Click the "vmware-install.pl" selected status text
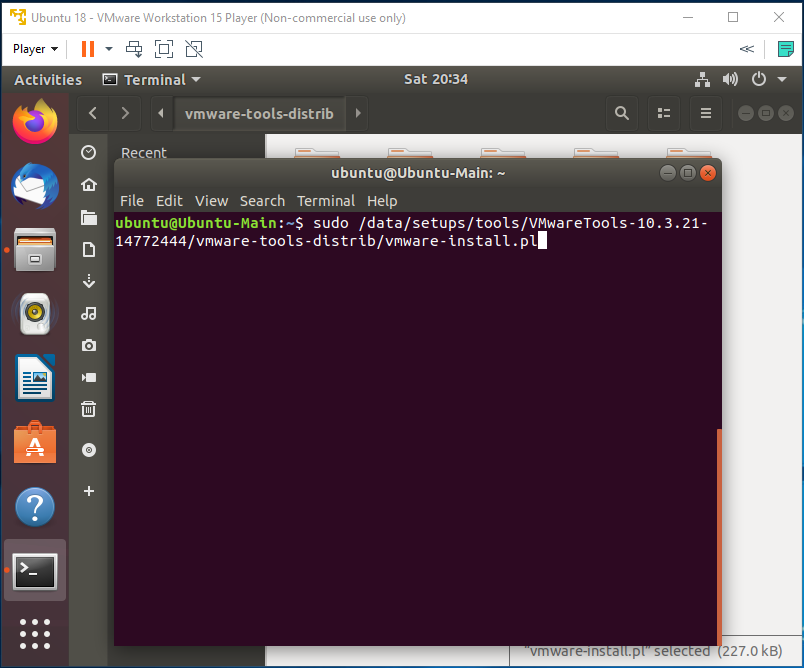 654,651
